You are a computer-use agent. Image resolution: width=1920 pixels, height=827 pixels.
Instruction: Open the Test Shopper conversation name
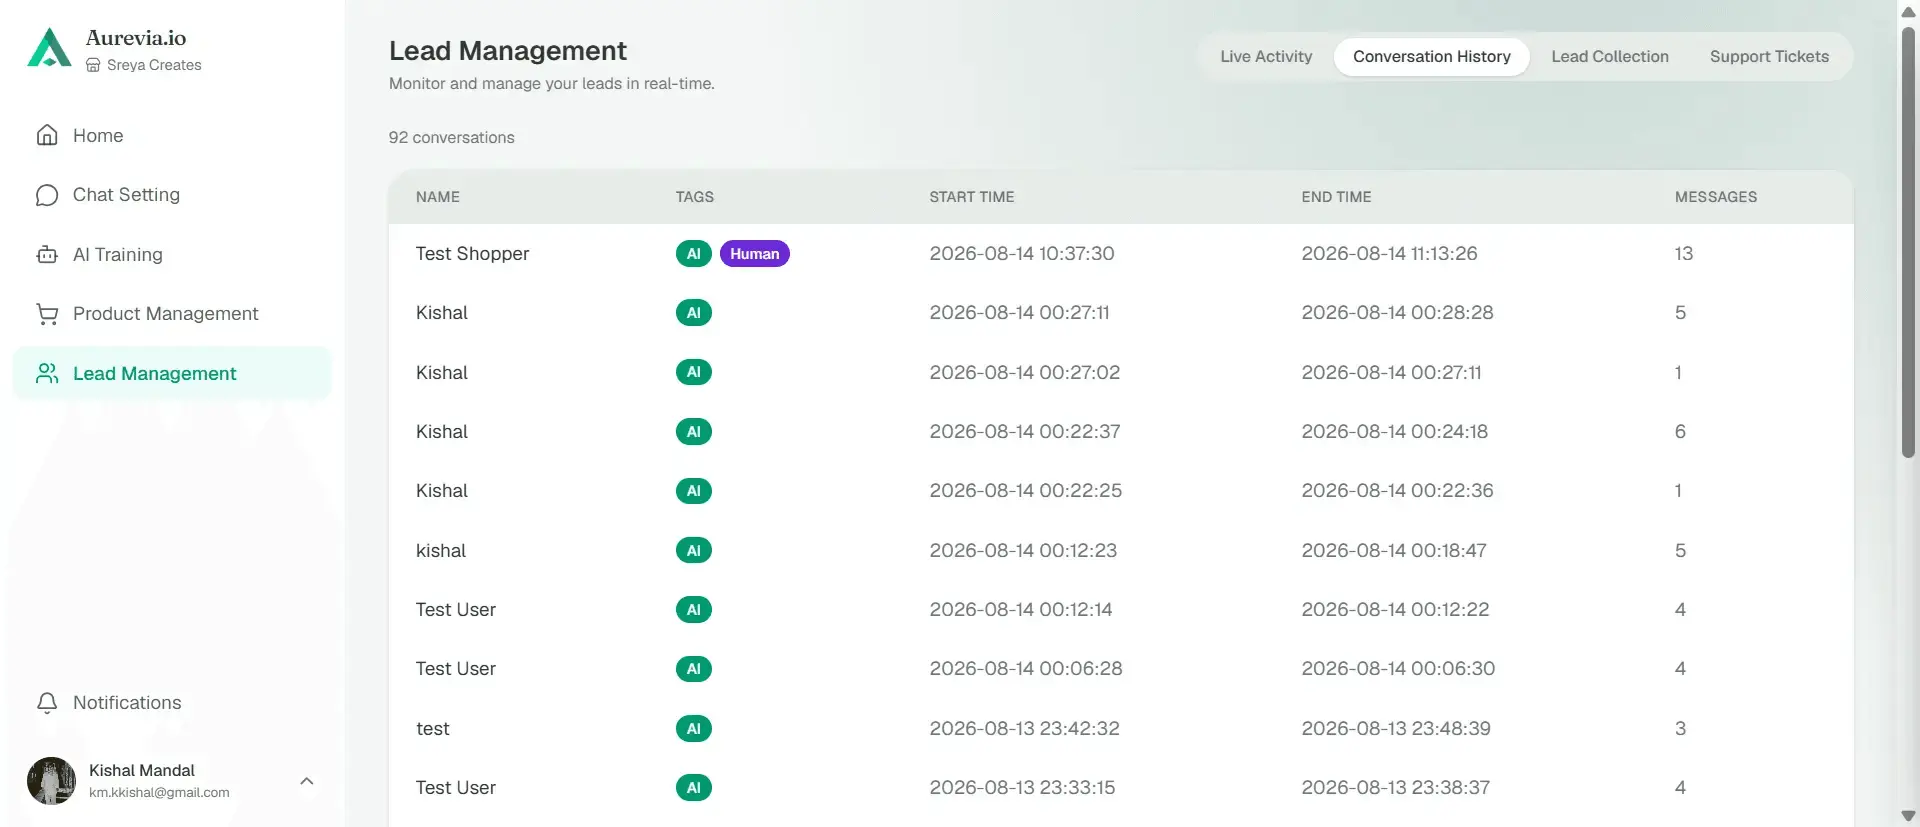tap(473, 254)
